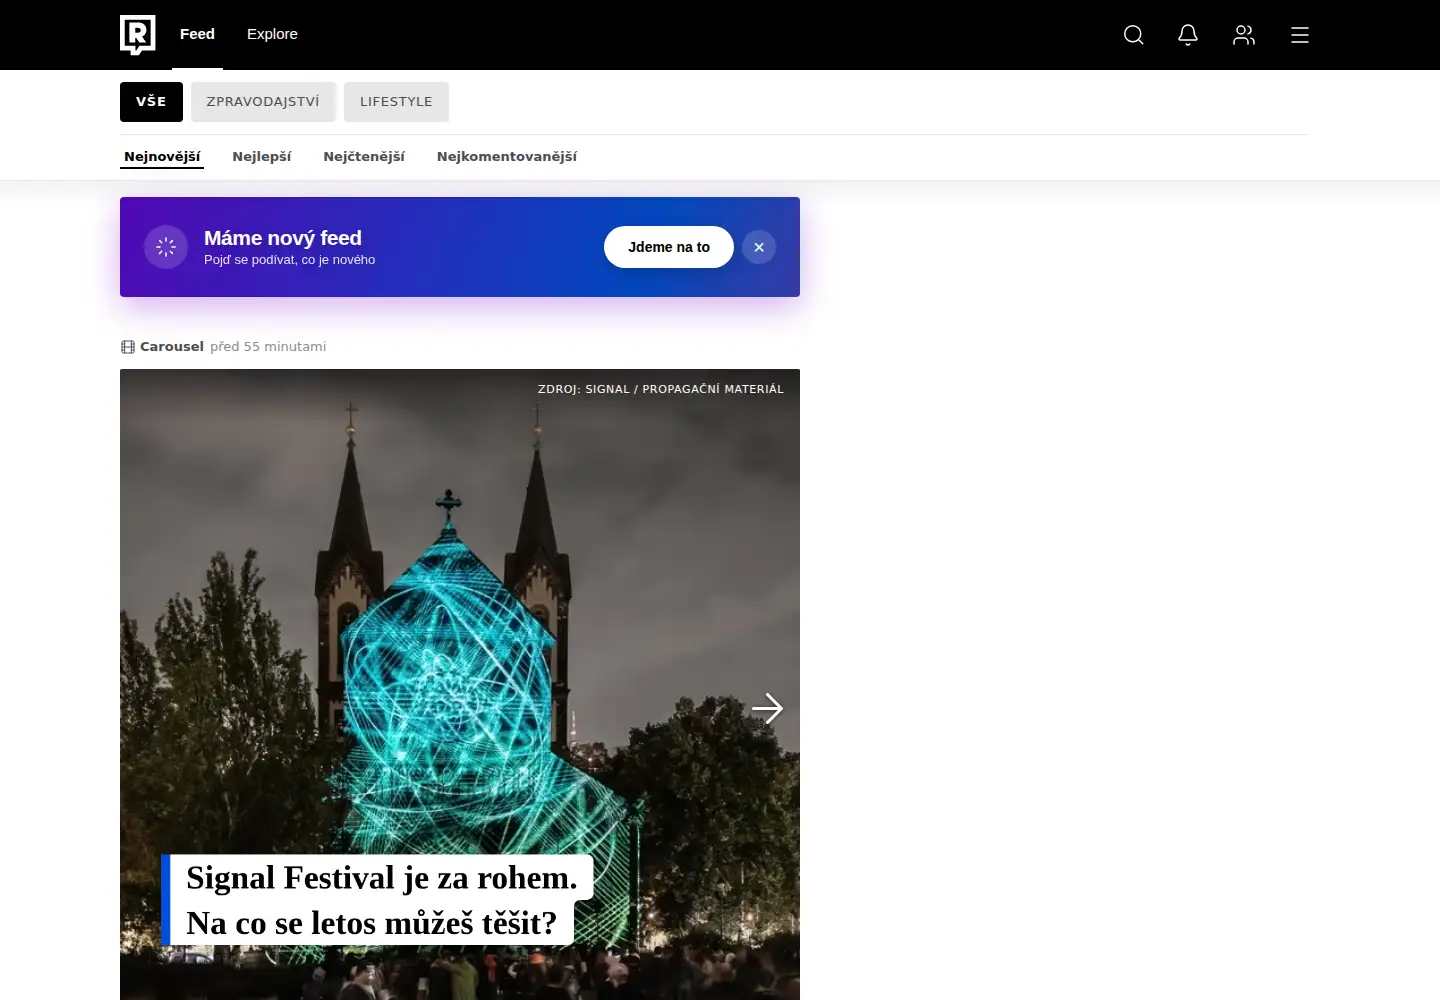Click 'ZDROJ: SIGNAL / PROPAGAČNÍ MATERIÁL' credit
1440x1000 pixels.
[661, 389]
